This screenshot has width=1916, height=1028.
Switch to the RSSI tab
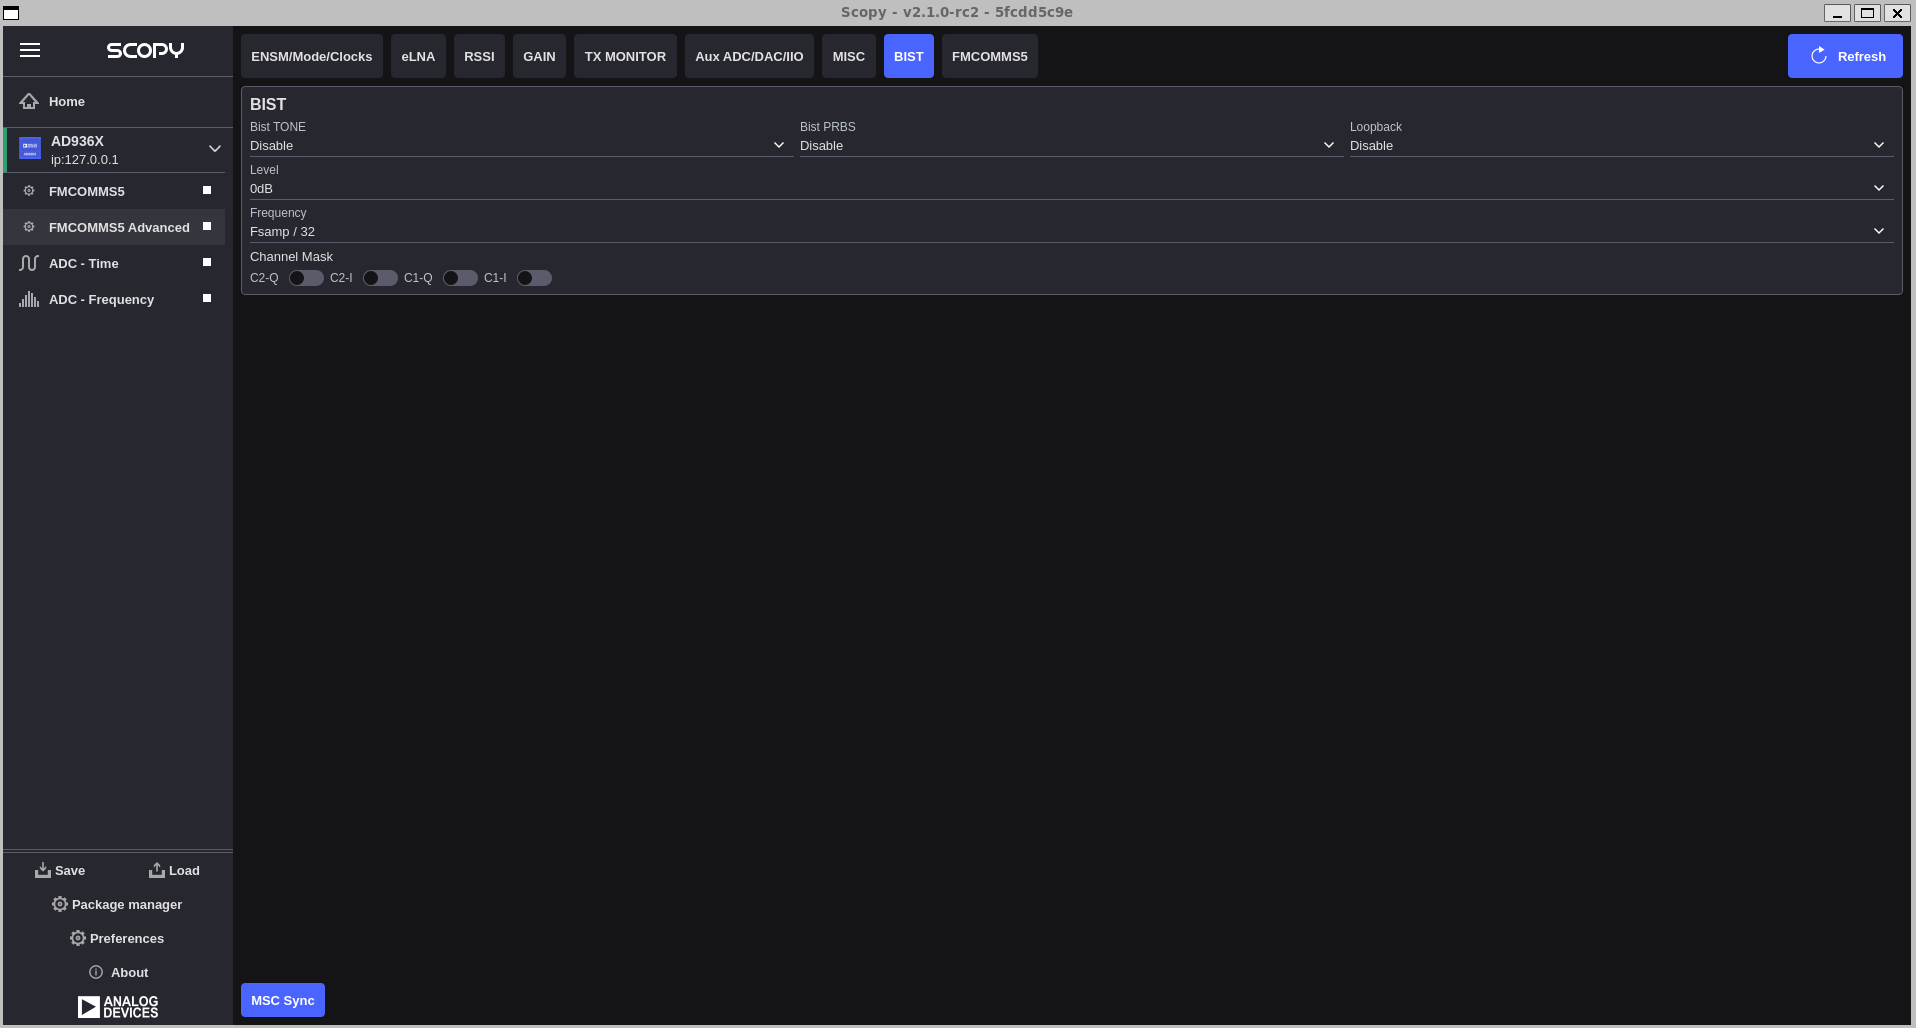pyautogui.click(x=479, y=56)
